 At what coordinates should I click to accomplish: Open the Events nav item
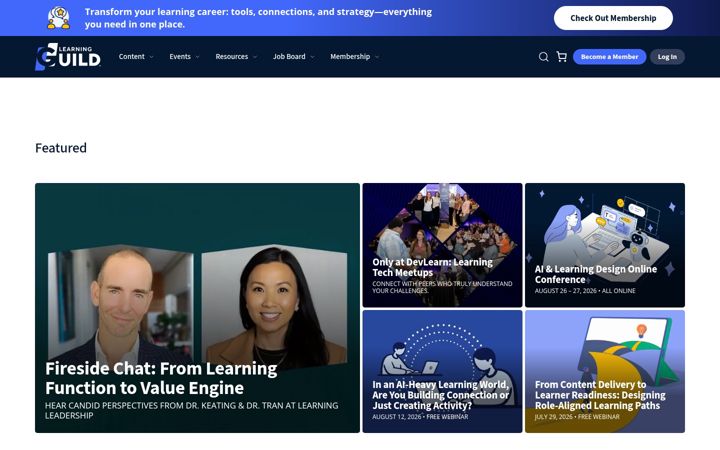[180, 56]
